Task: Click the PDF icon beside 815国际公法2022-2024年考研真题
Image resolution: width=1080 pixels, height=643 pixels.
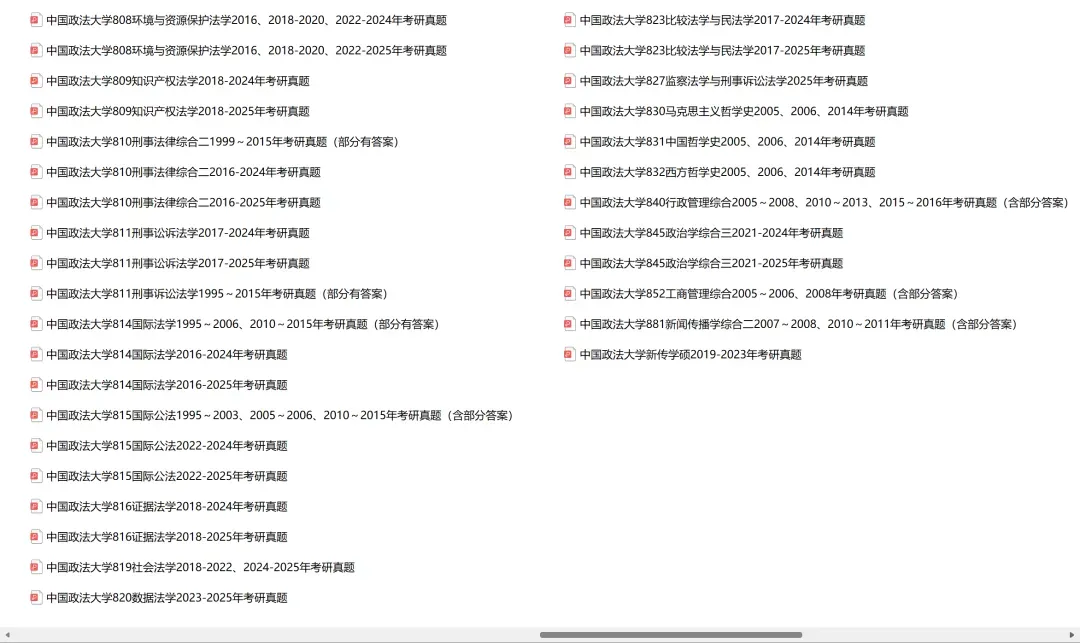Action: tap(35, 445)
